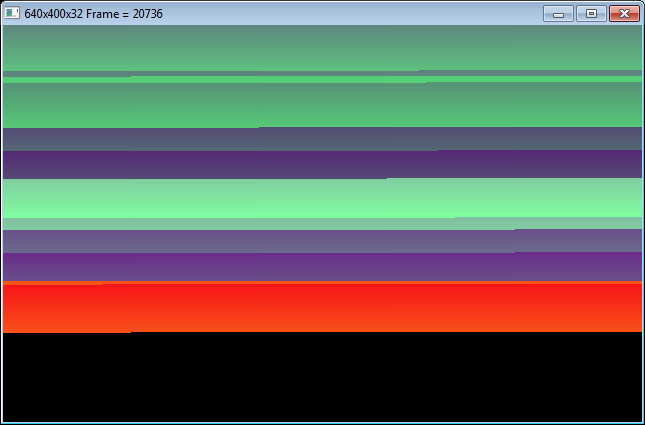This screenshot has height=425, width=645.
Task: Close the 640x400x32 Frame window
Action: [x=624, y=14]
